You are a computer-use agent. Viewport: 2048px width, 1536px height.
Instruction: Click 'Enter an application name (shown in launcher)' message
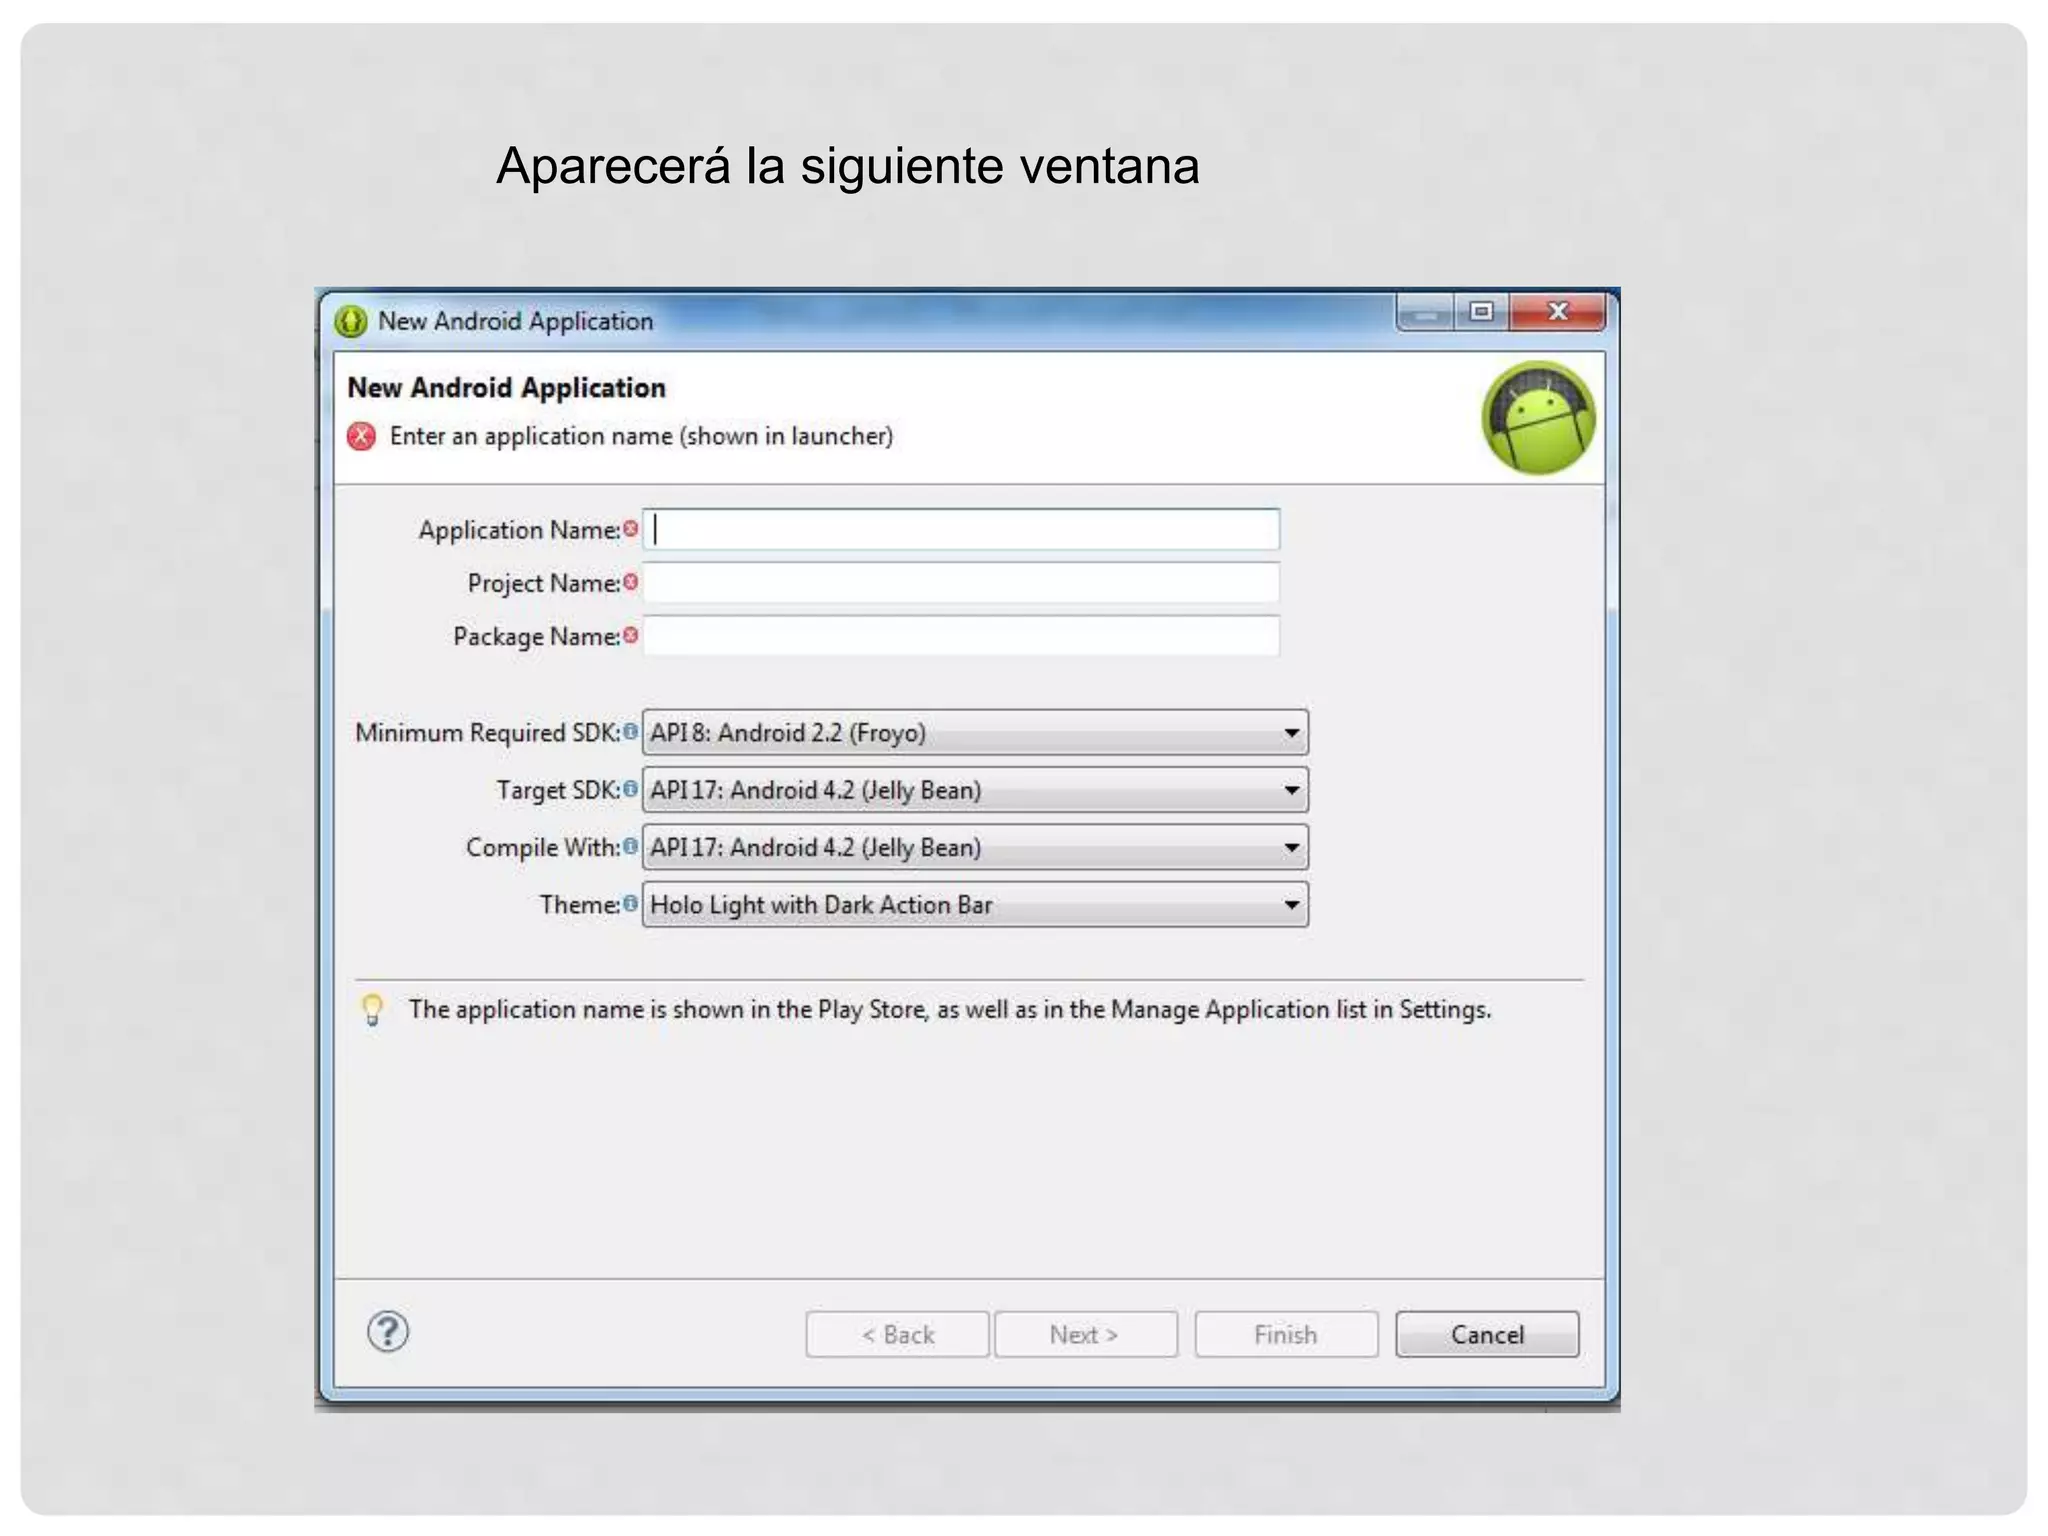(x=641, y=436)
